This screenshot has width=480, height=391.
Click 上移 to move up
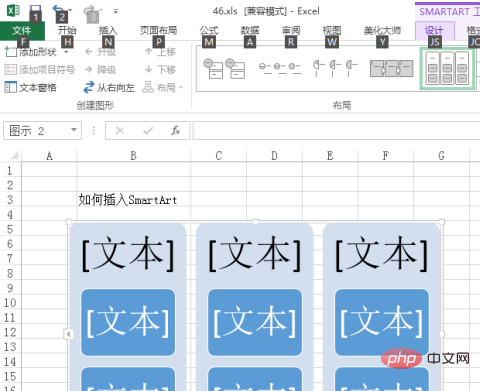click(160, 52)
